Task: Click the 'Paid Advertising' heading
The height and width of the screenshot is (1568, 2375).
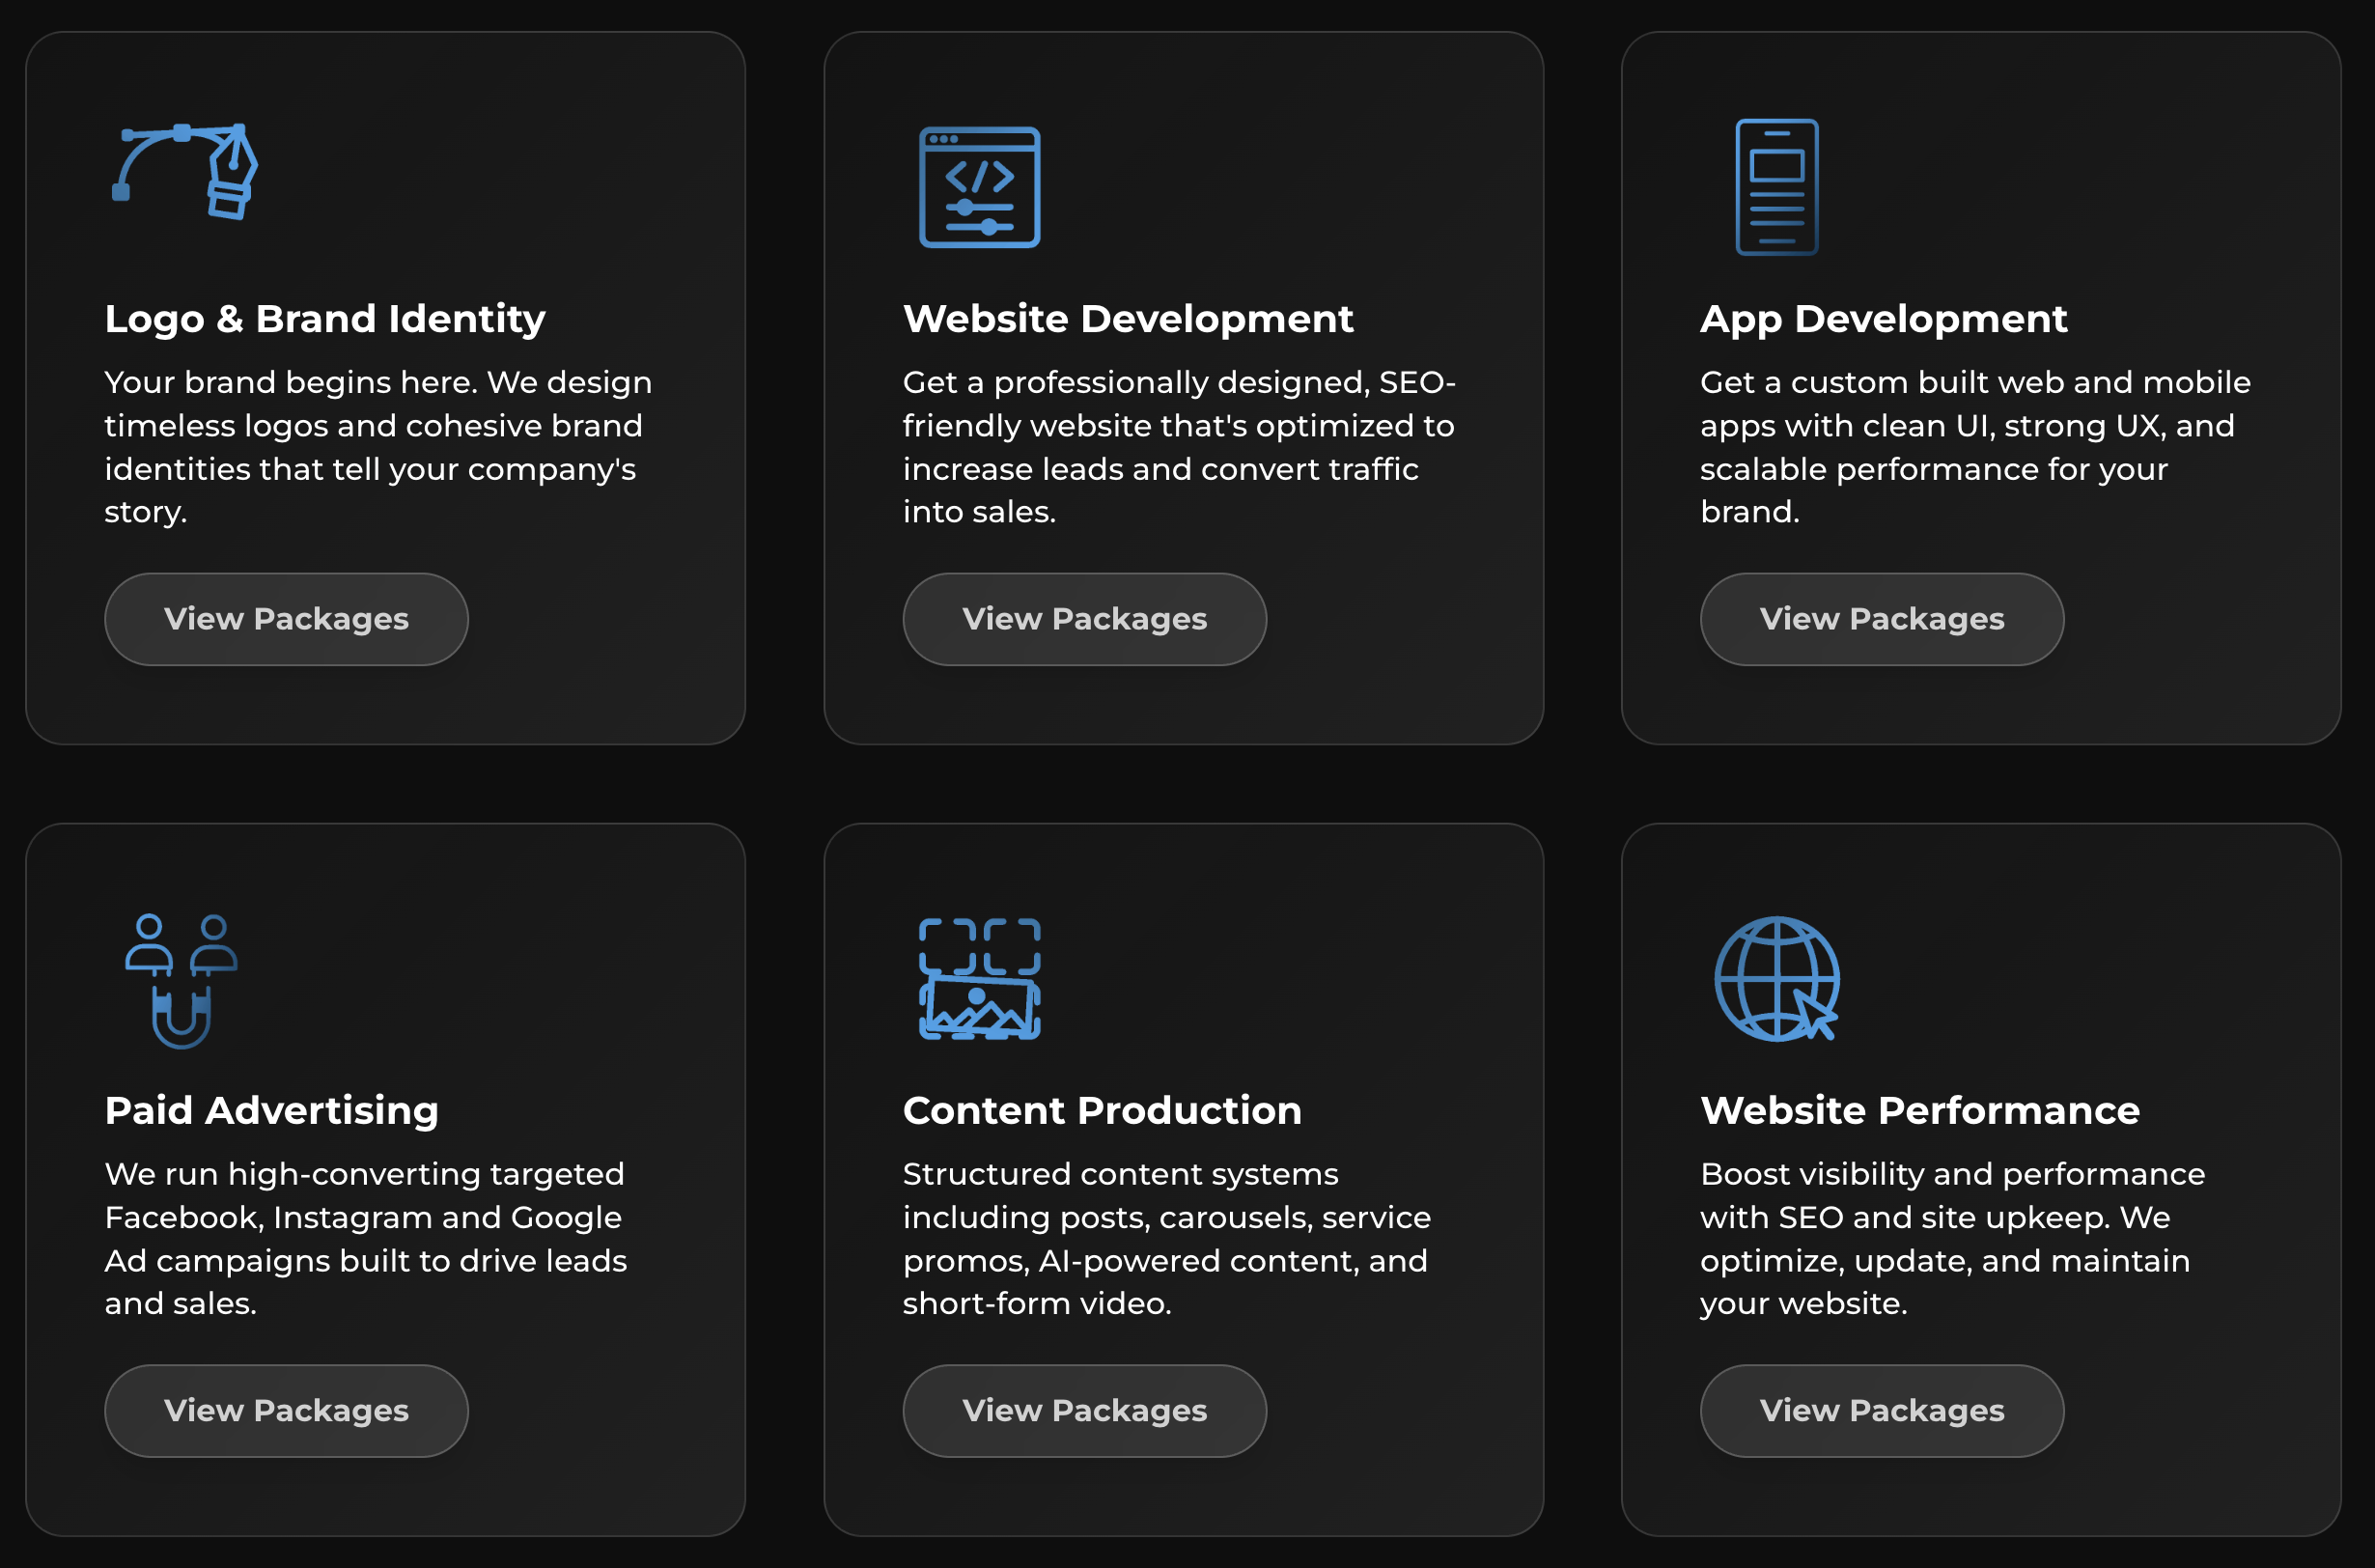Action: [271, 1110]
